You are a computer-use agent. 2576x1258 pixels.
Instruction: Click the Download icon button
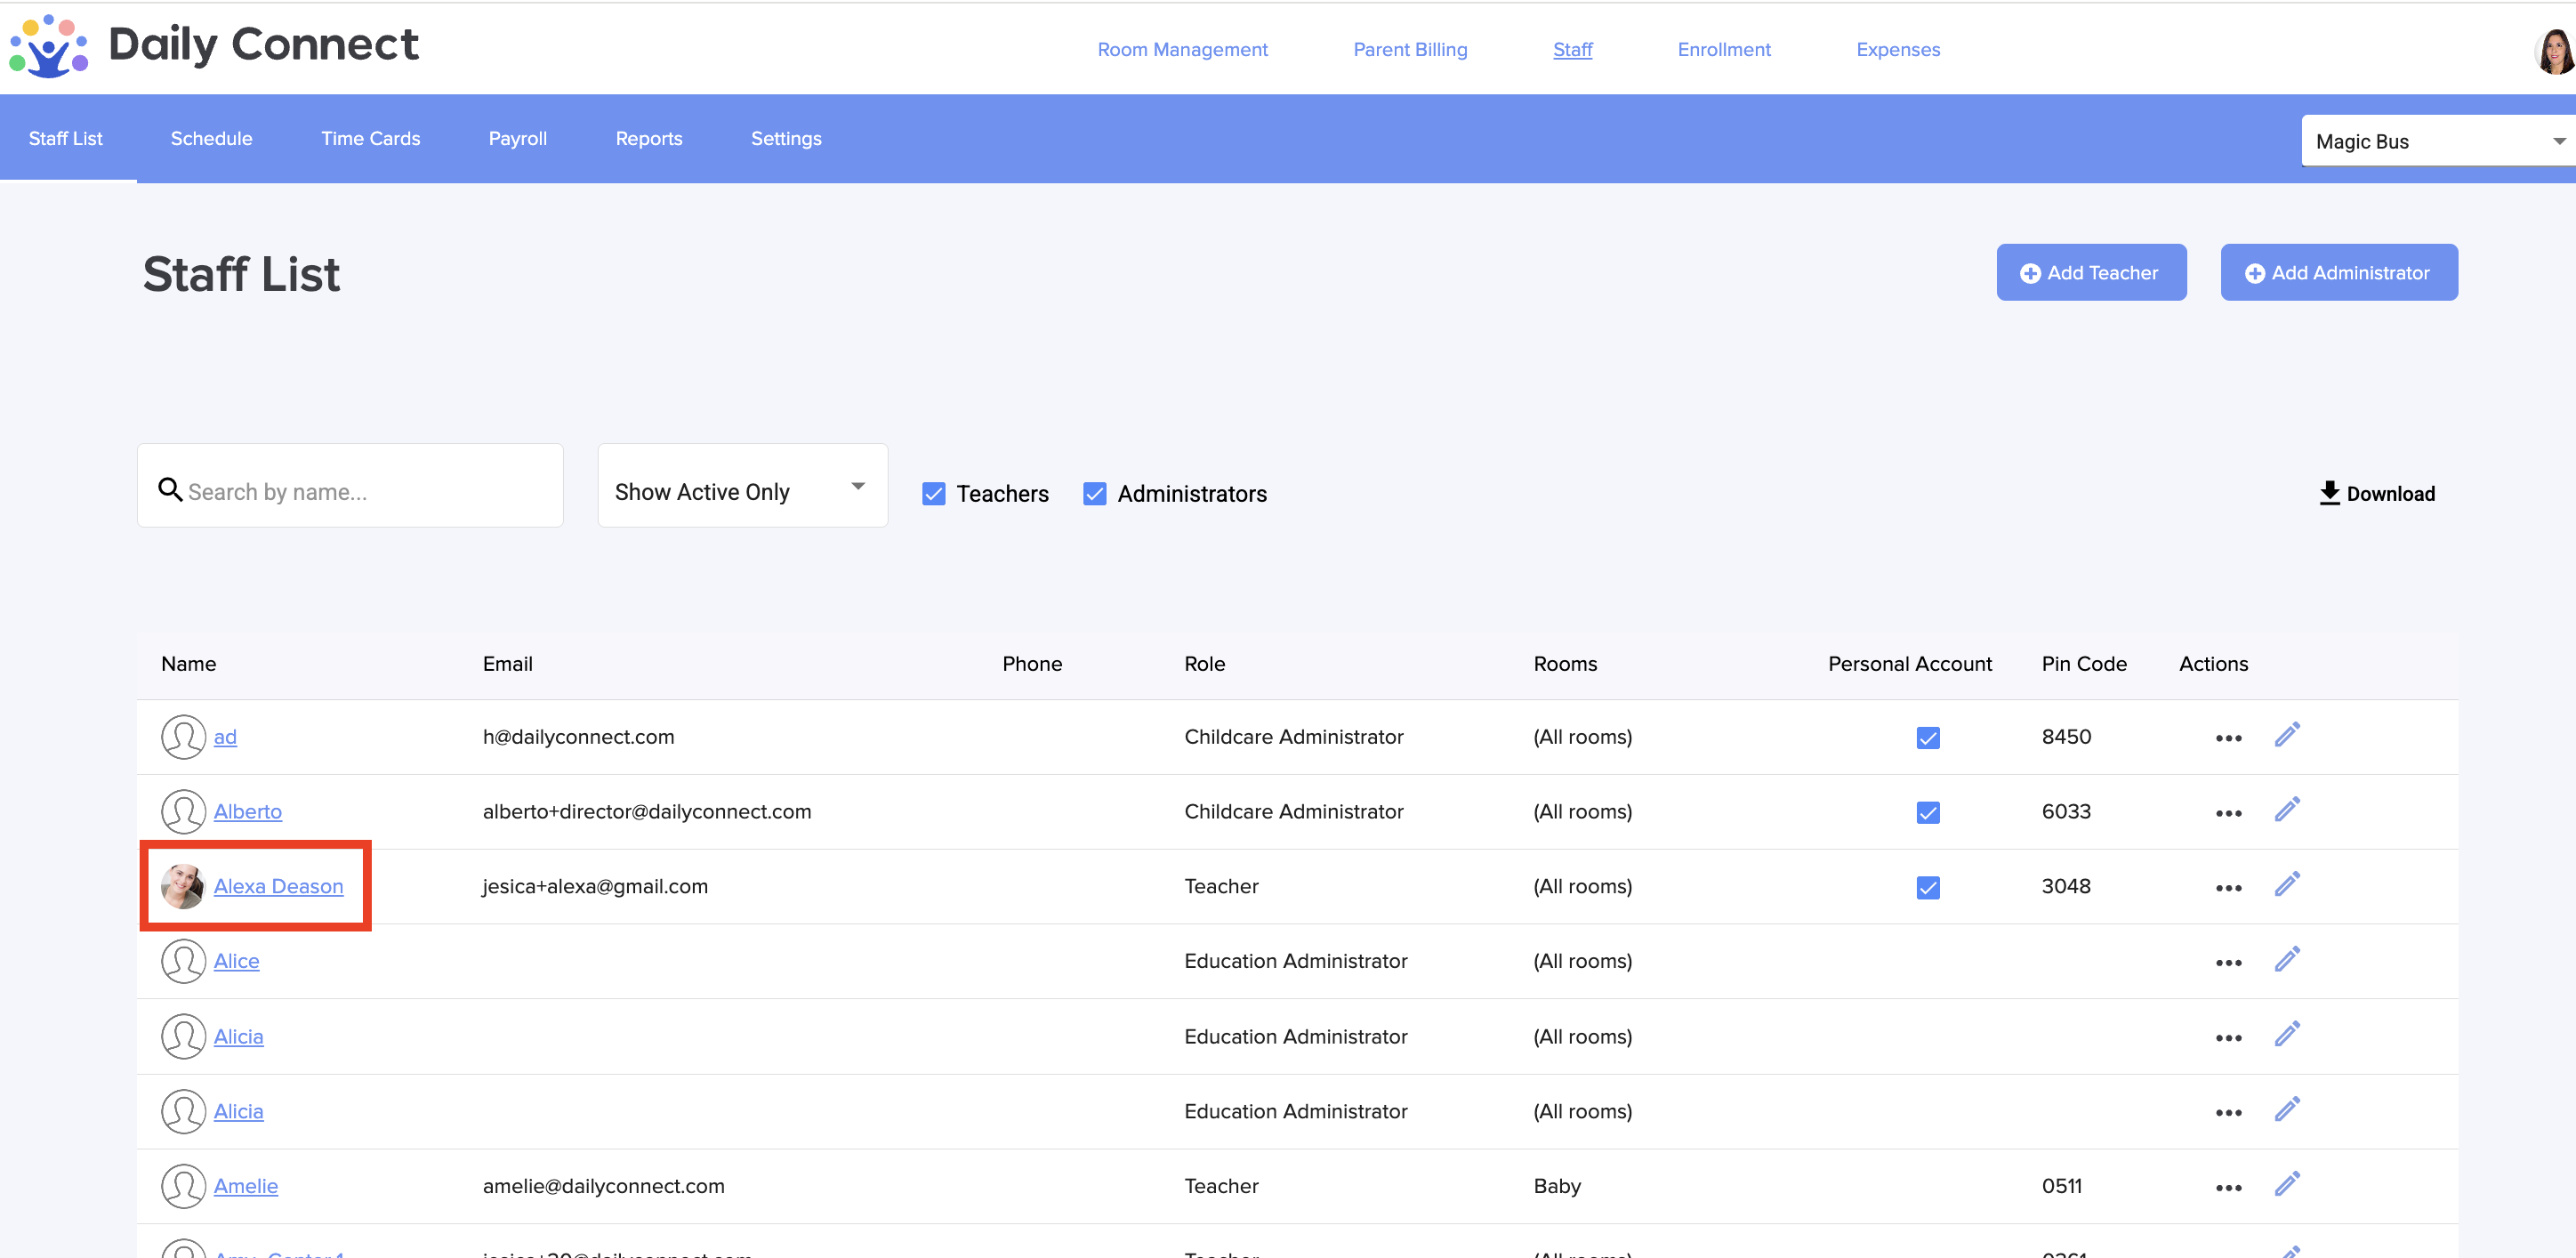(2329, 493)
